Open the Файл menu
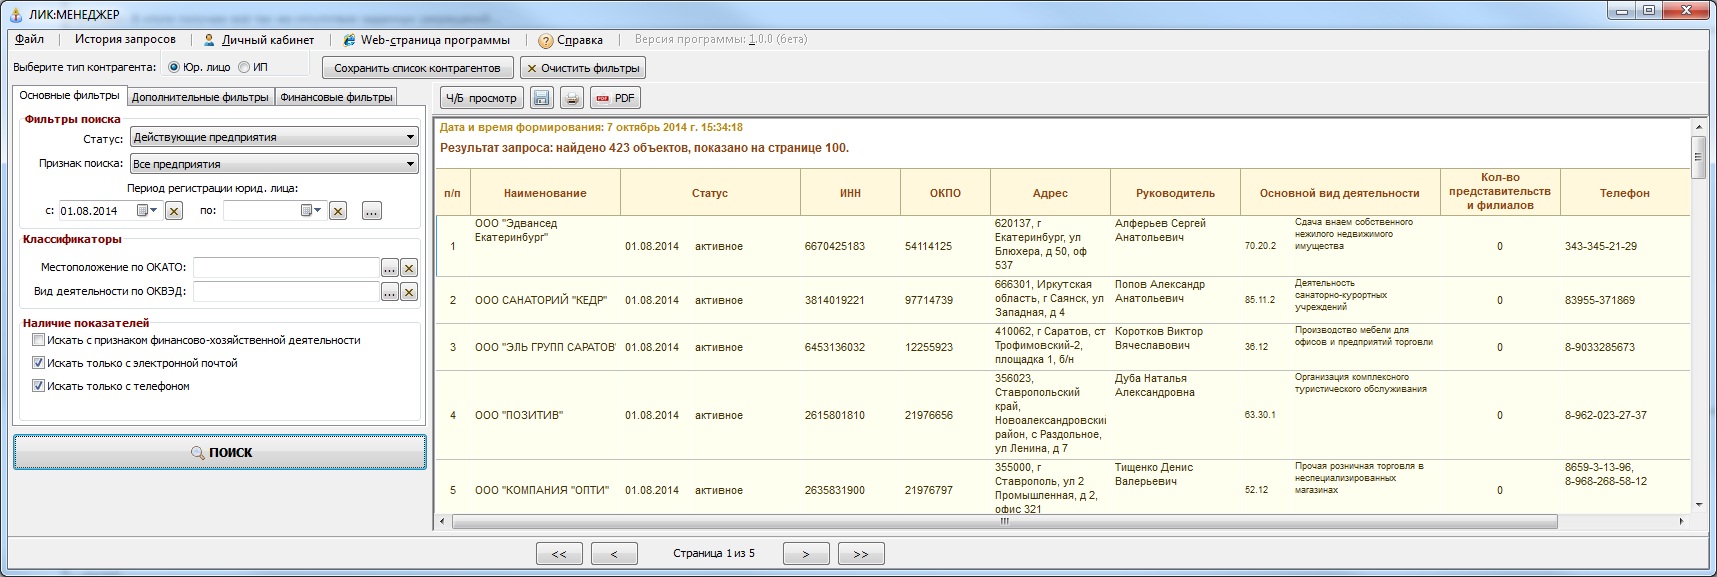The width and height of the screenshot is (1717, 577). point(30,40)
